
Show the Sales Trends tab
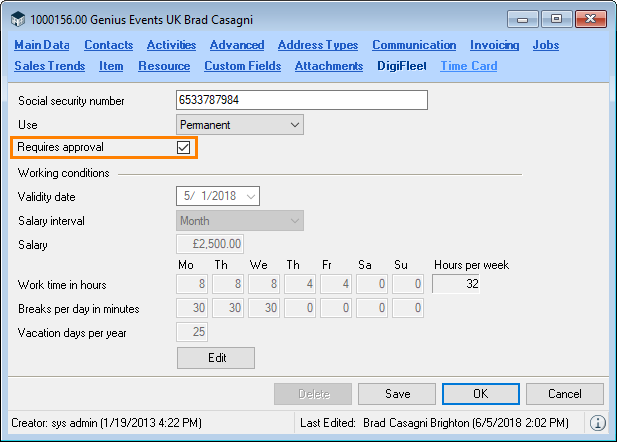(50, 66)
